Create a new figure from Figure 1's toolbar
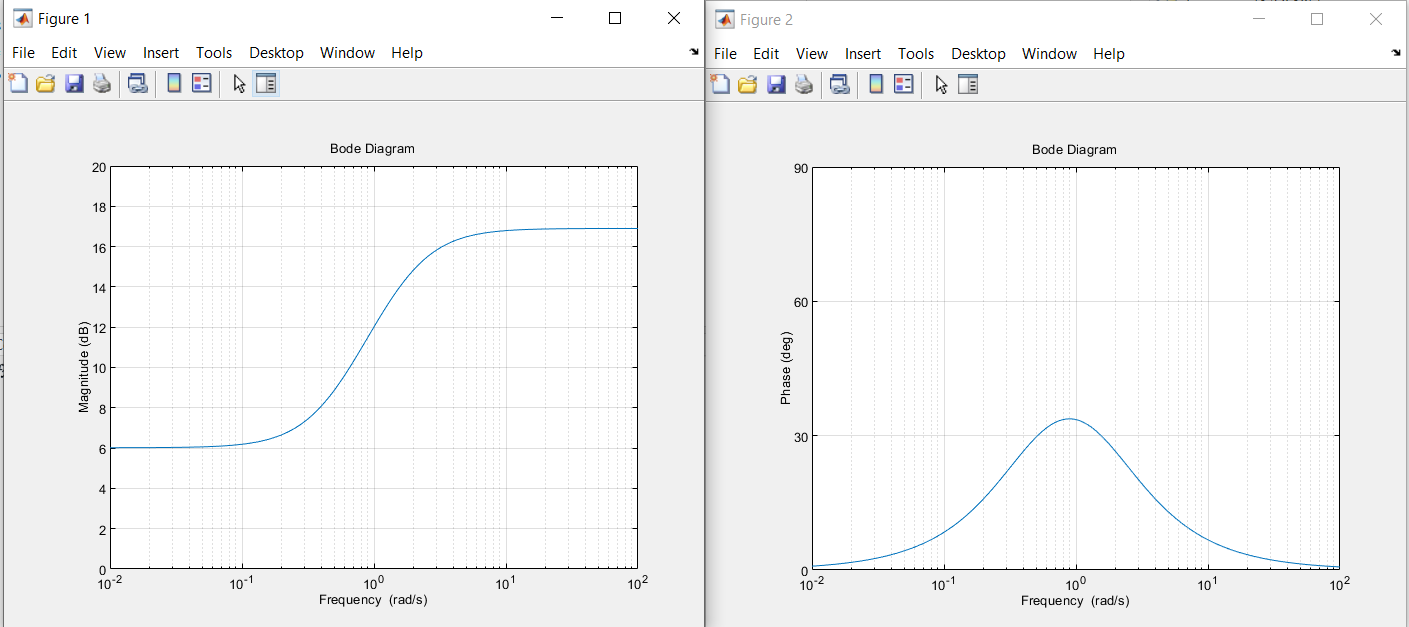The width and height of the screenshot is (1409, 627). click(18, 83)
